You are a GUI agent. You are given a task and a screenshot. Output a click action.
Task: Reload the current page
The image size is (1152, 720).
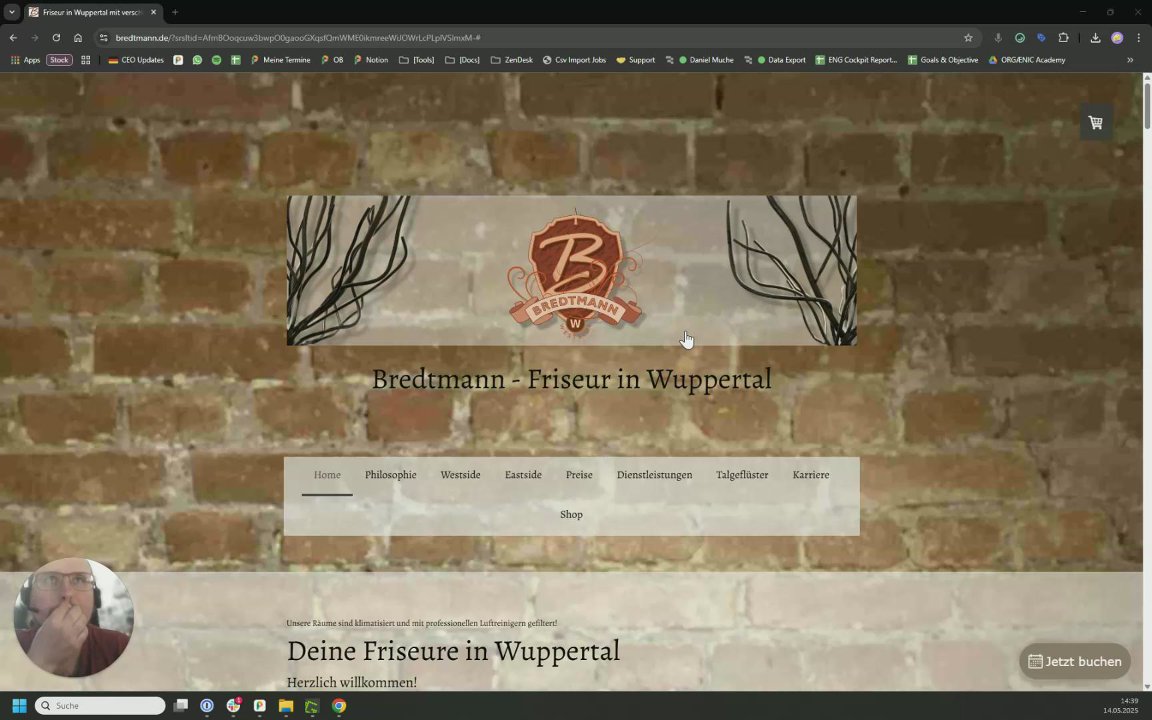point(56,37)
